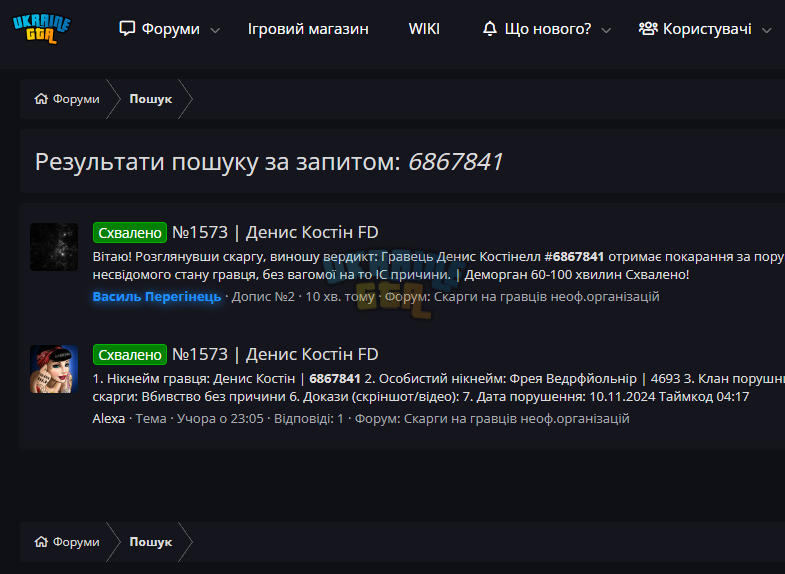Expand the Форуми dropdown chevron
Screen dimensions: 785x574
[x=215, y=30]
